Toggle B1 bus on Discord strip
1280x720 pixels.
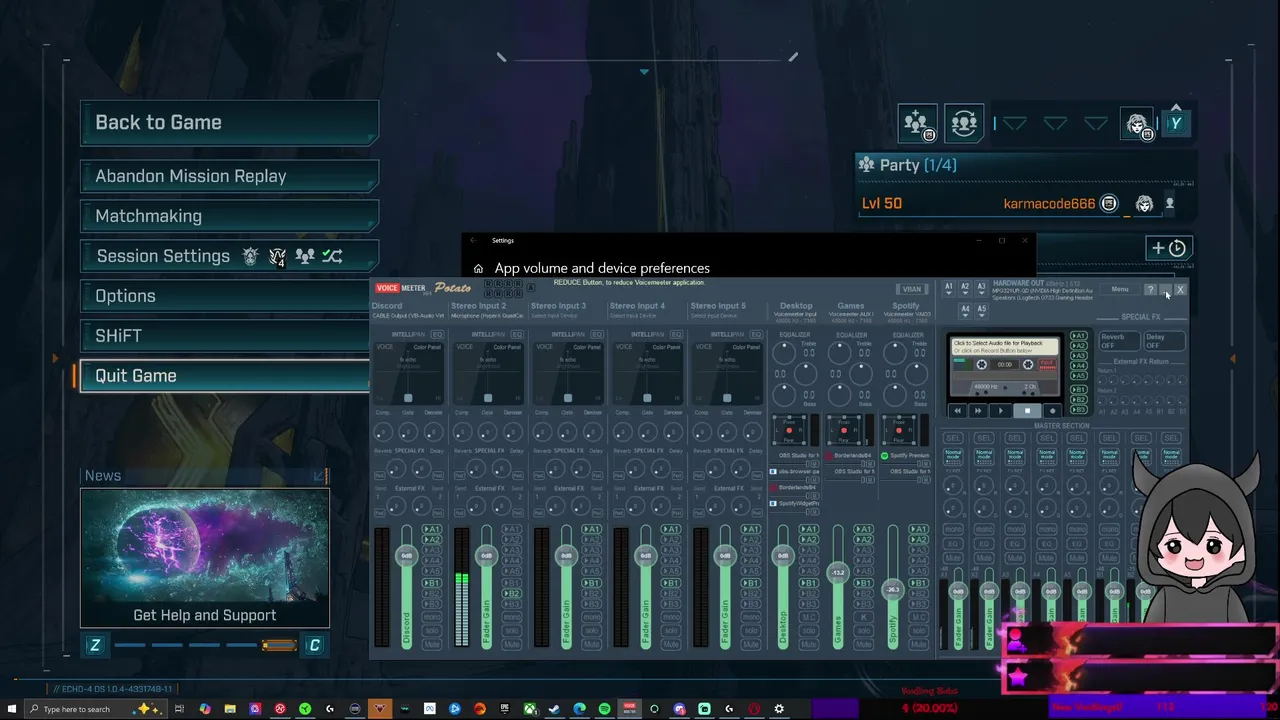coord(431,583)
